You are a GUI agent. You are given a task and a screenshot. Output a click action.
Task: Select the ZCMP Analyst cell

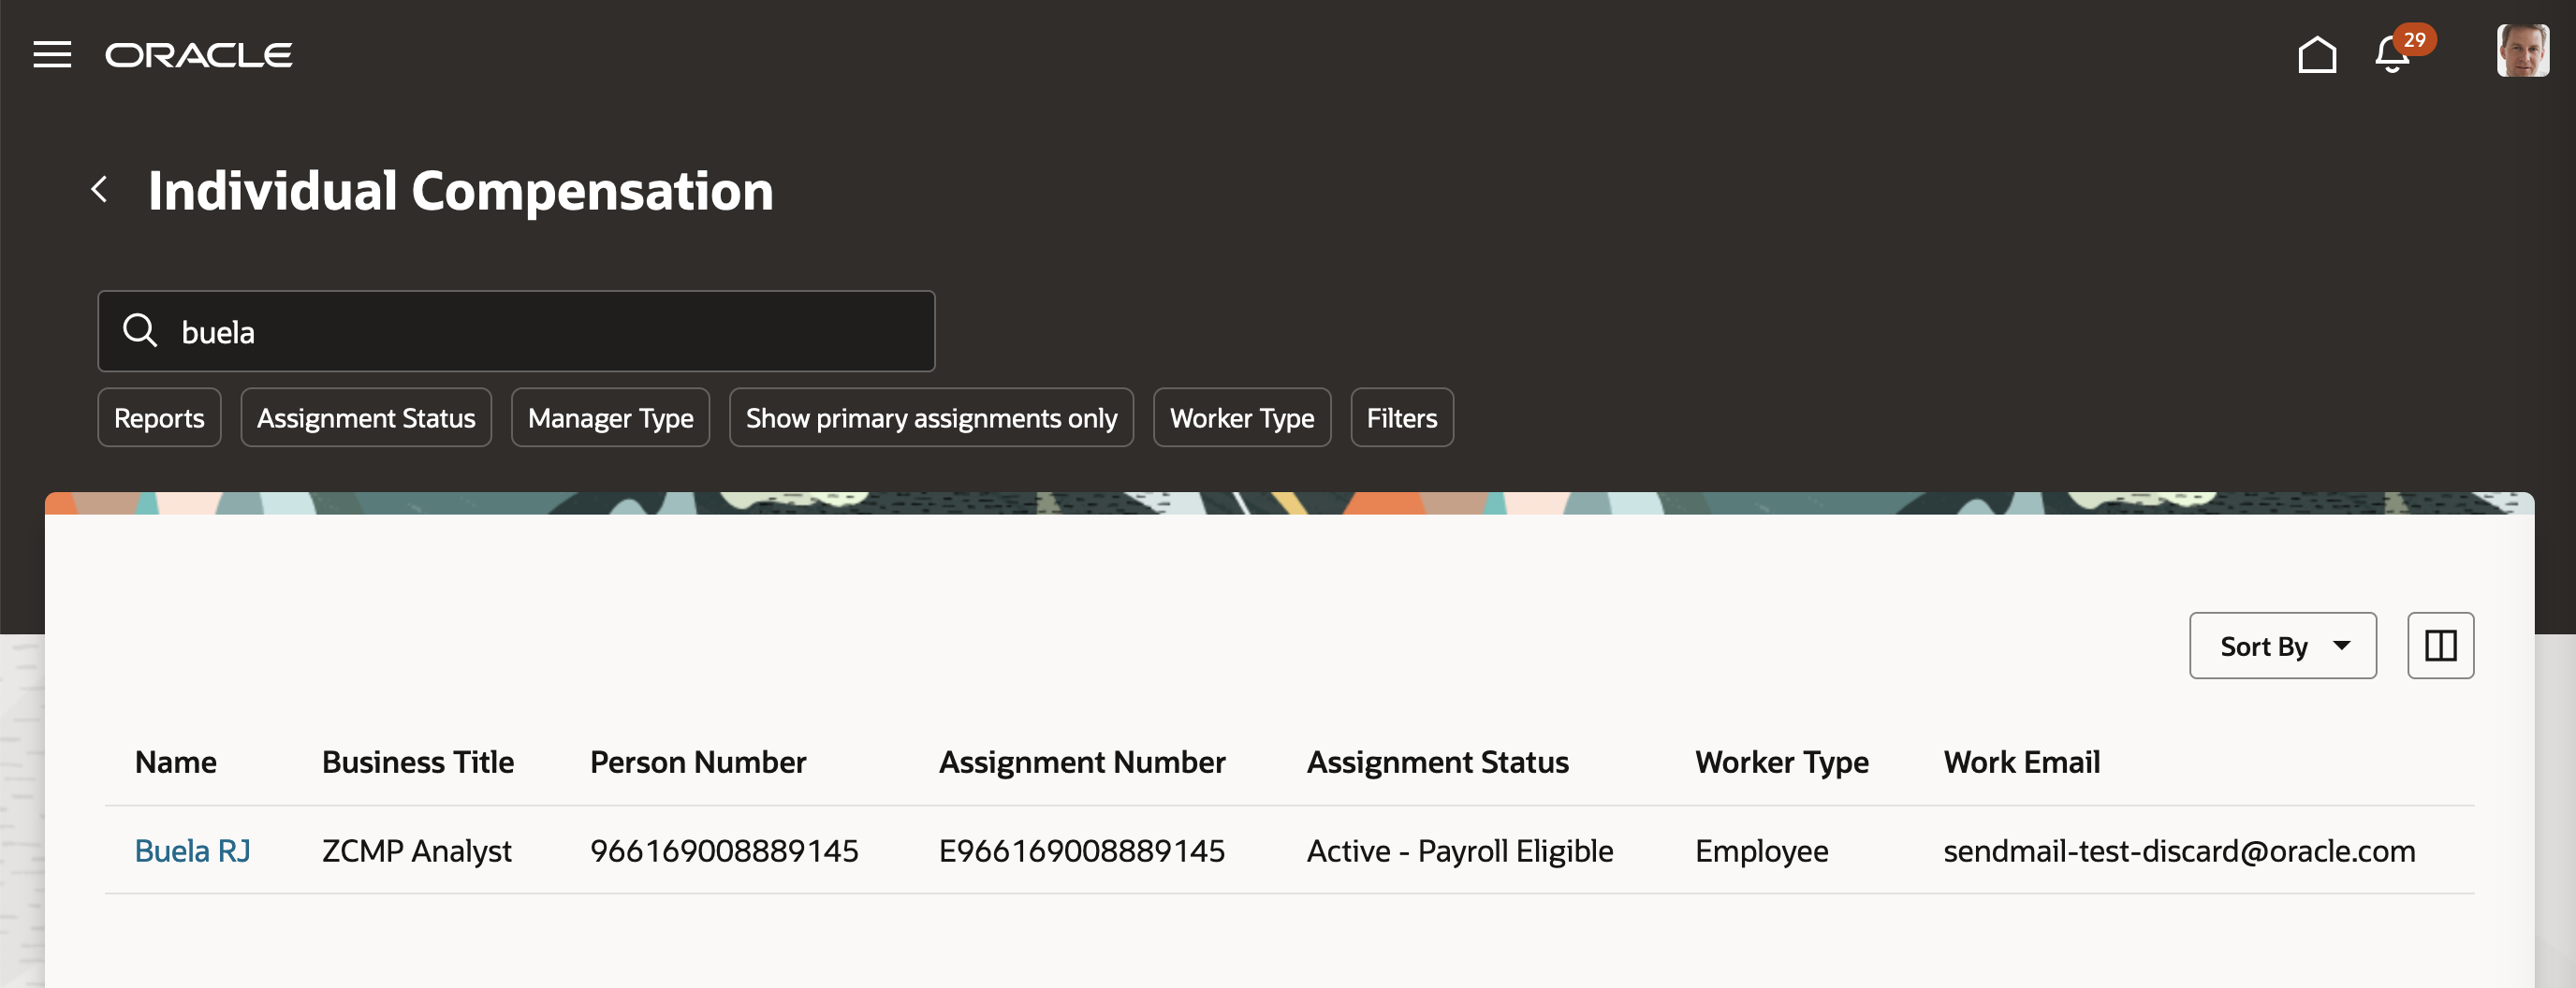pyautogui.click(x=417, y=850)
